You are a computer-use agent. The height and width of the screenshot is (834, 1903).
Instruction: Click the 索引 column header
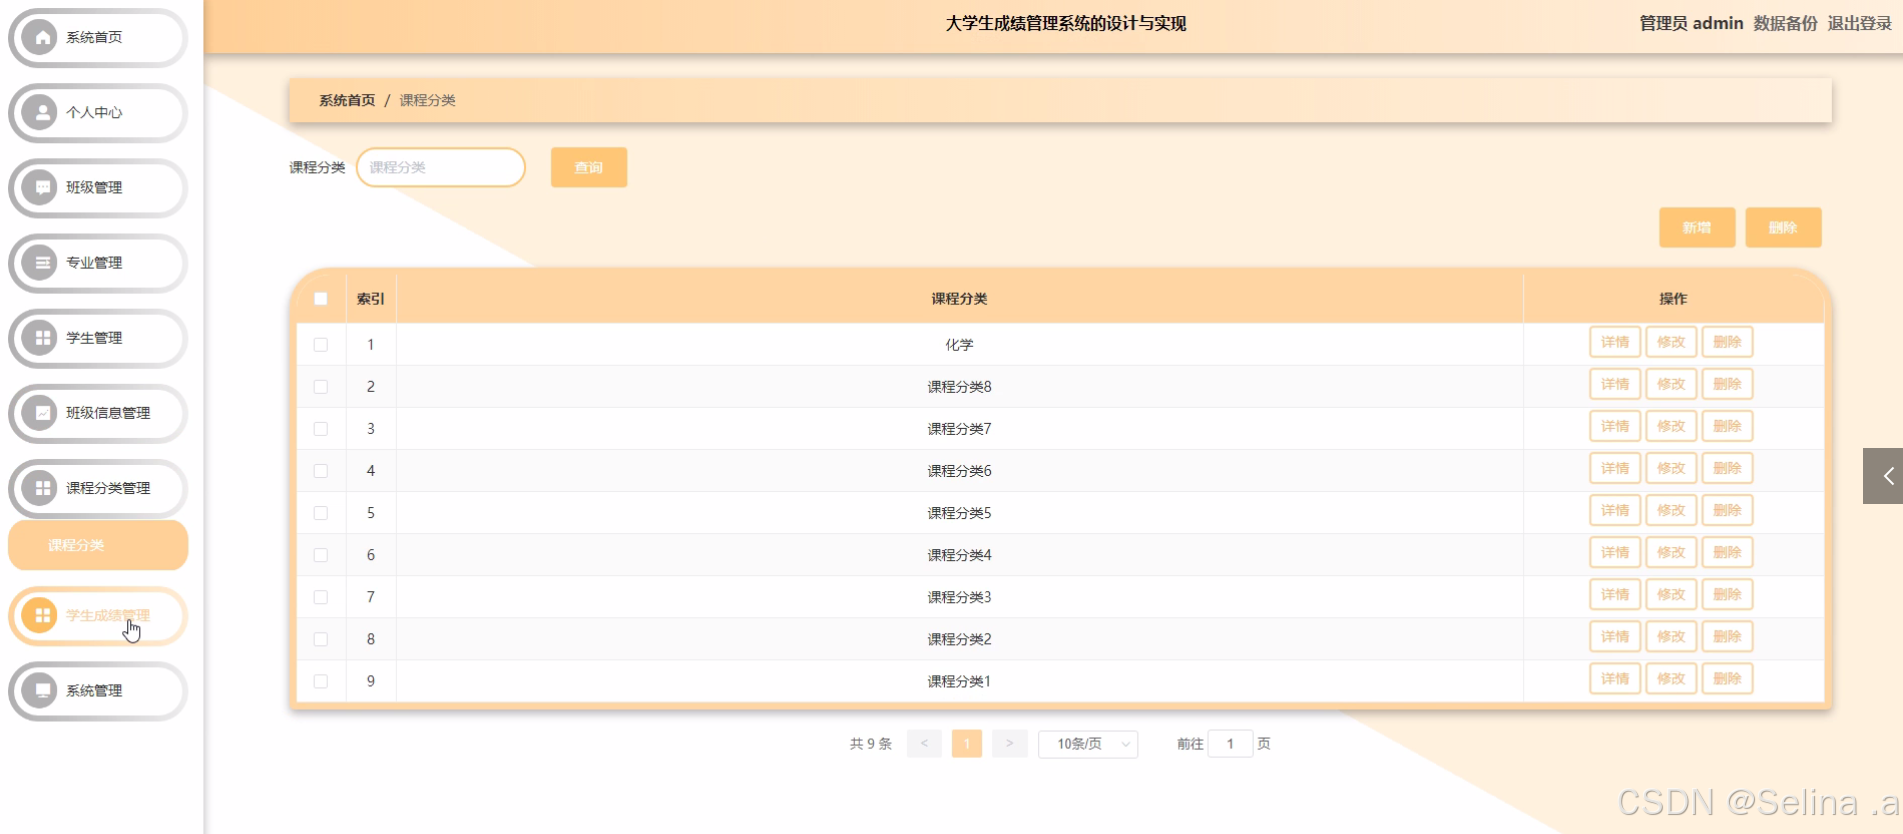(x=371, y=299)
